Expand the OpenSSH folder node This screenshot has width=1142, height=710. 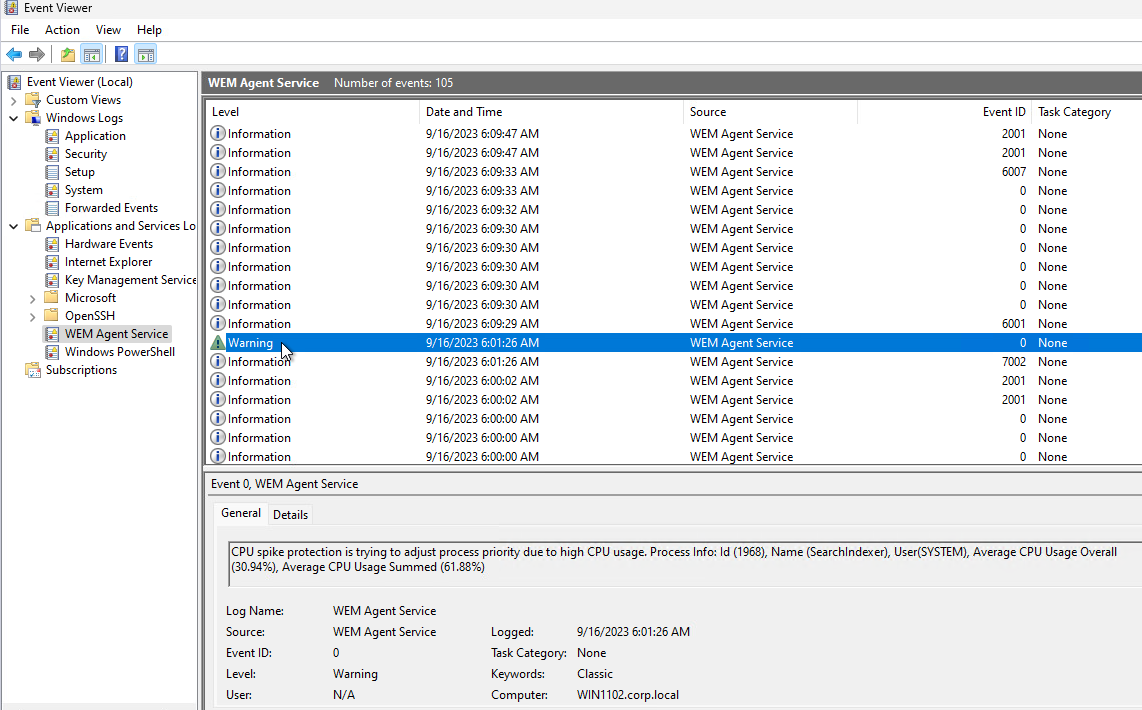click(32, 317)
